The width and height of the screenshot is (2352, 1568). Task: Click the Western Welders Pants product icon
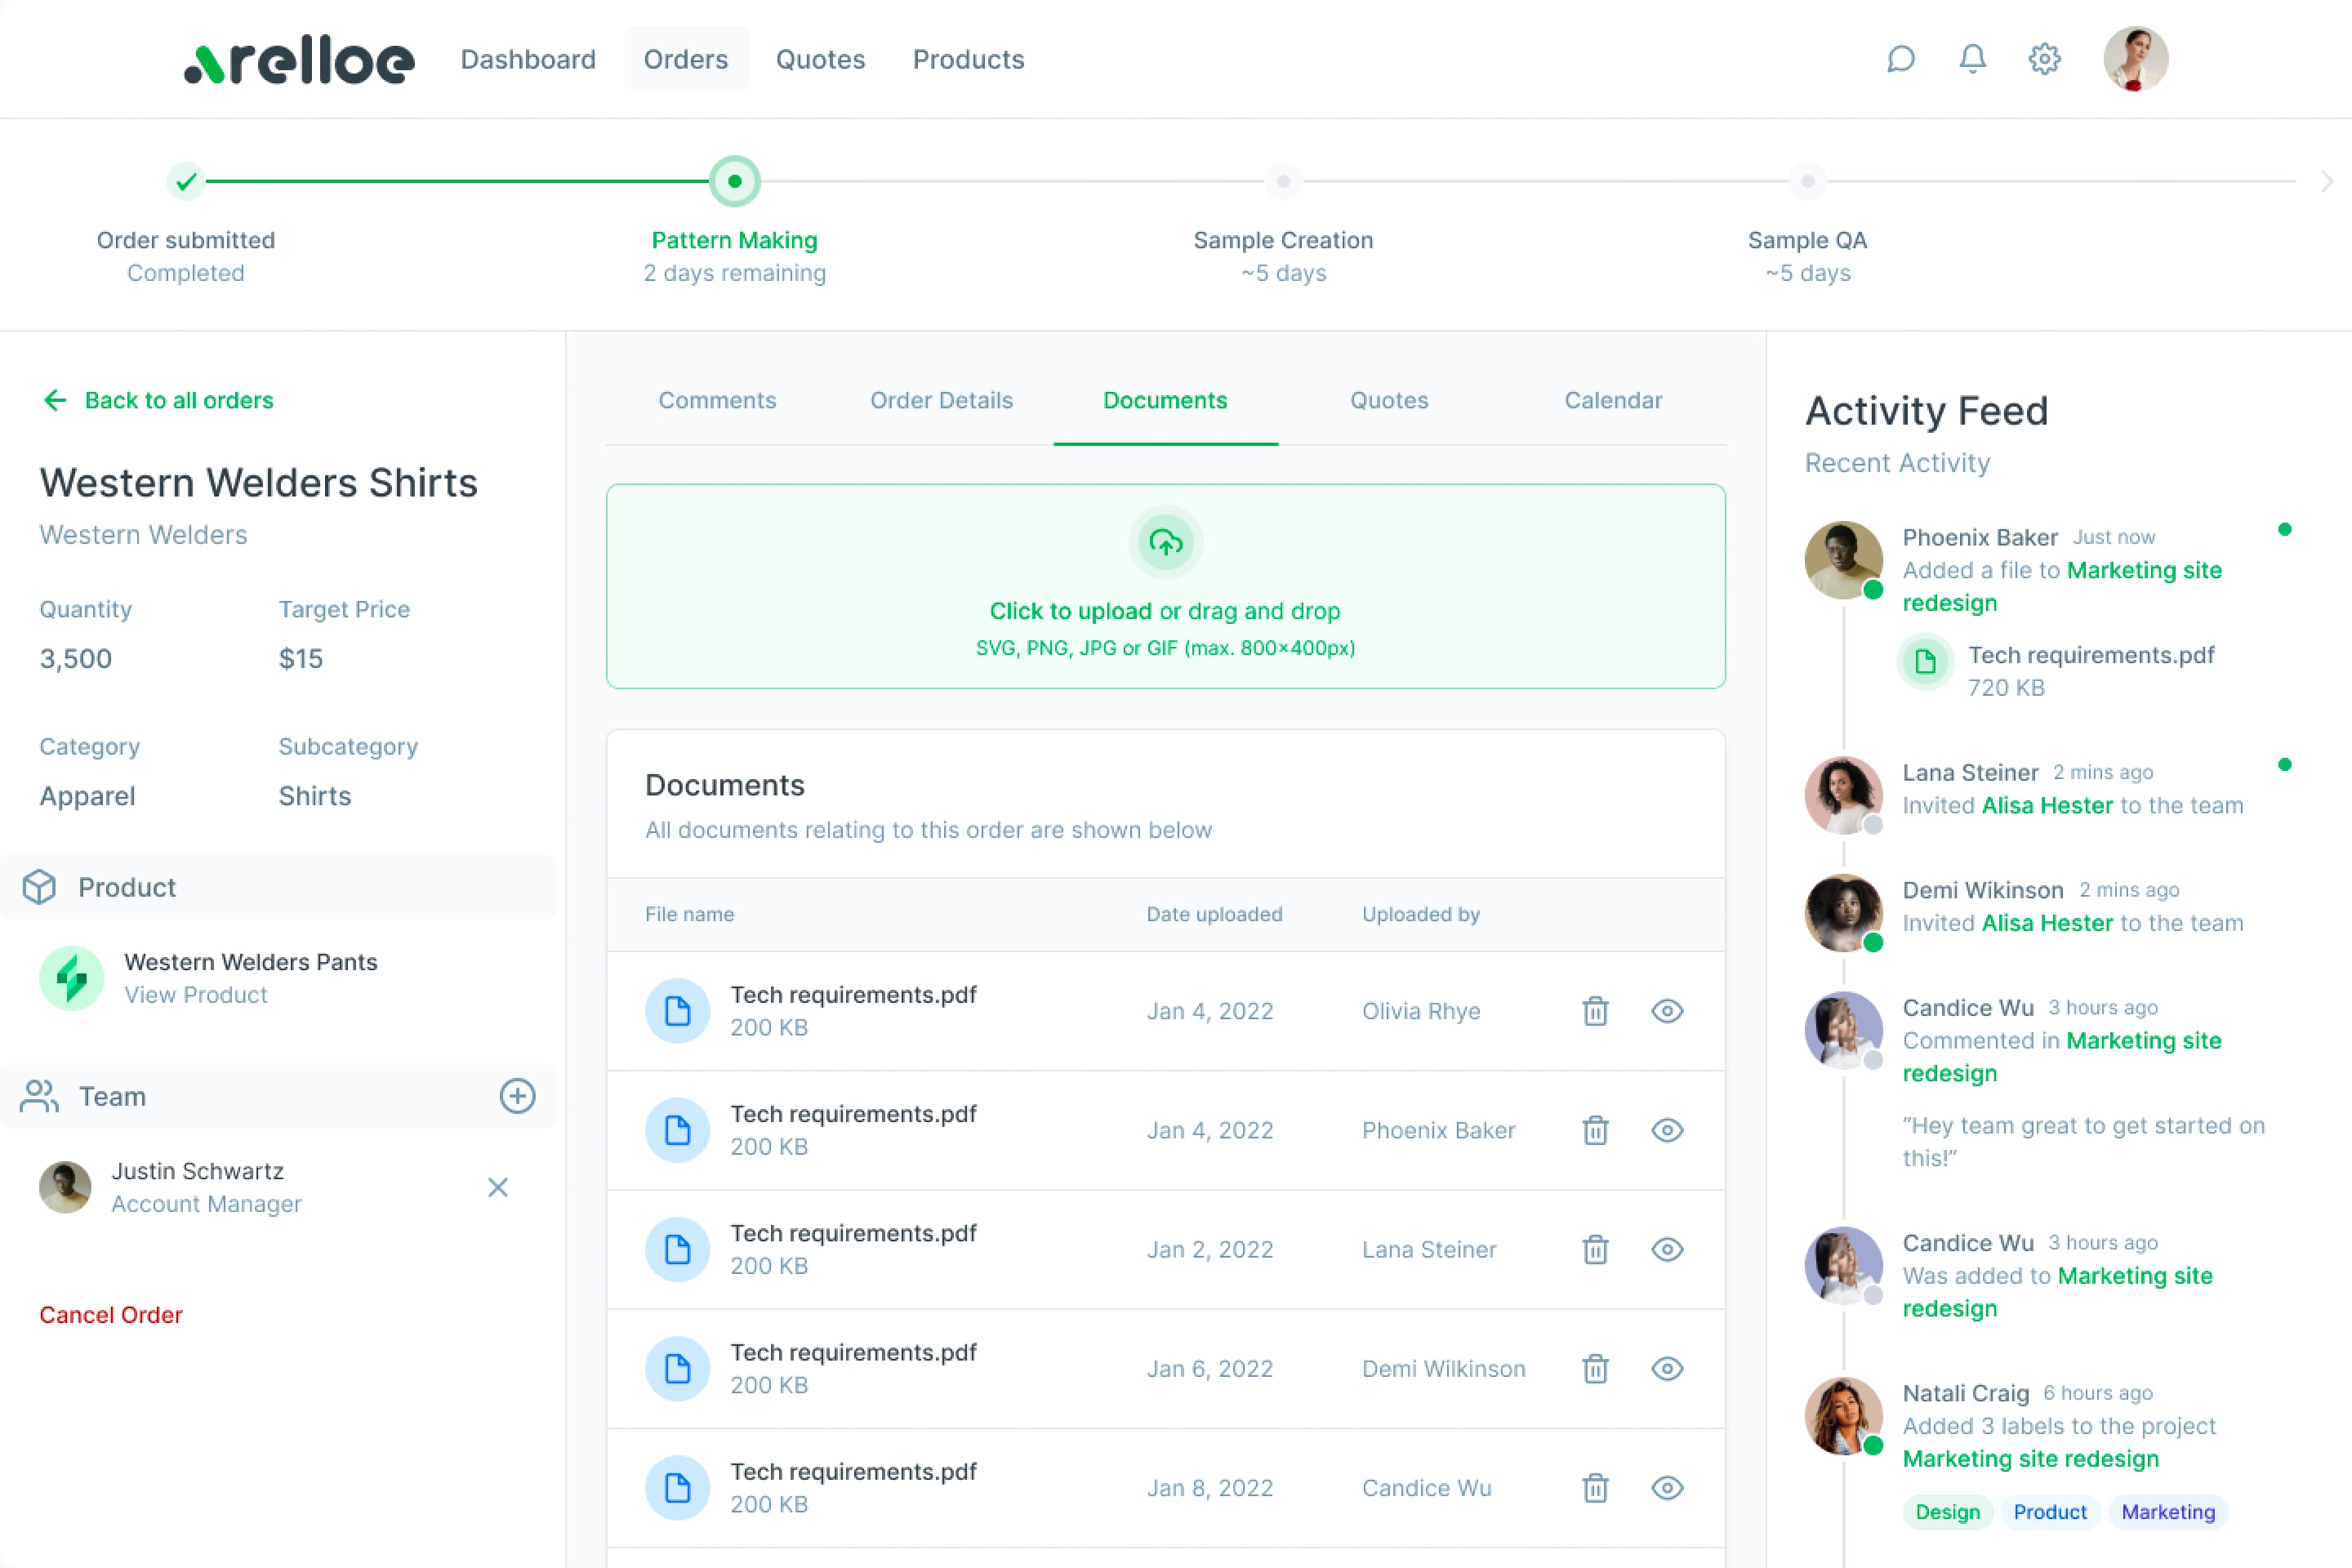coord(71,978)
